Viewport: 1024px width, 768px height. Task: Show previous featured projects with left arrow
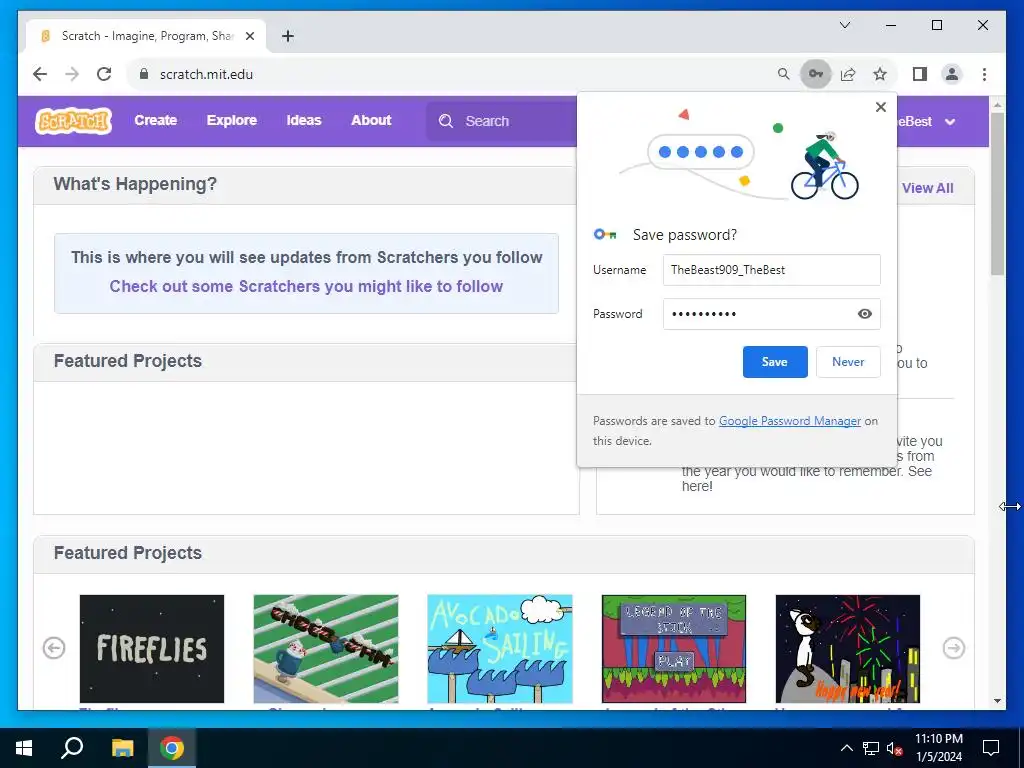coord(54,648)
